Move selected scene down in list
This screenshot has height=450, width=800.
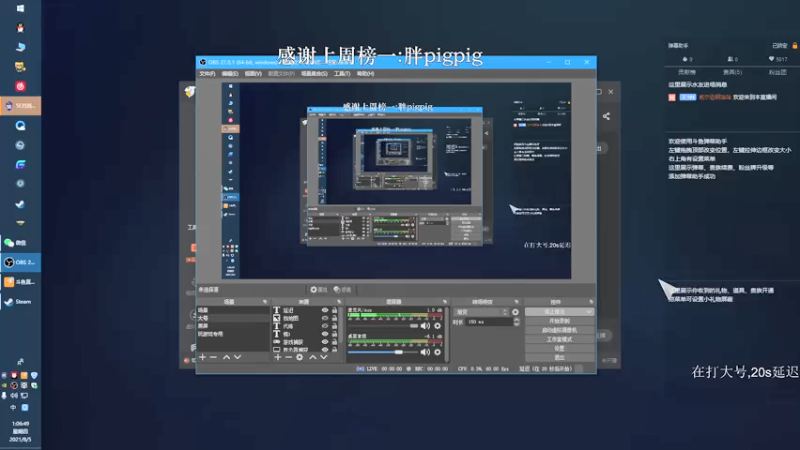point(237,357)
